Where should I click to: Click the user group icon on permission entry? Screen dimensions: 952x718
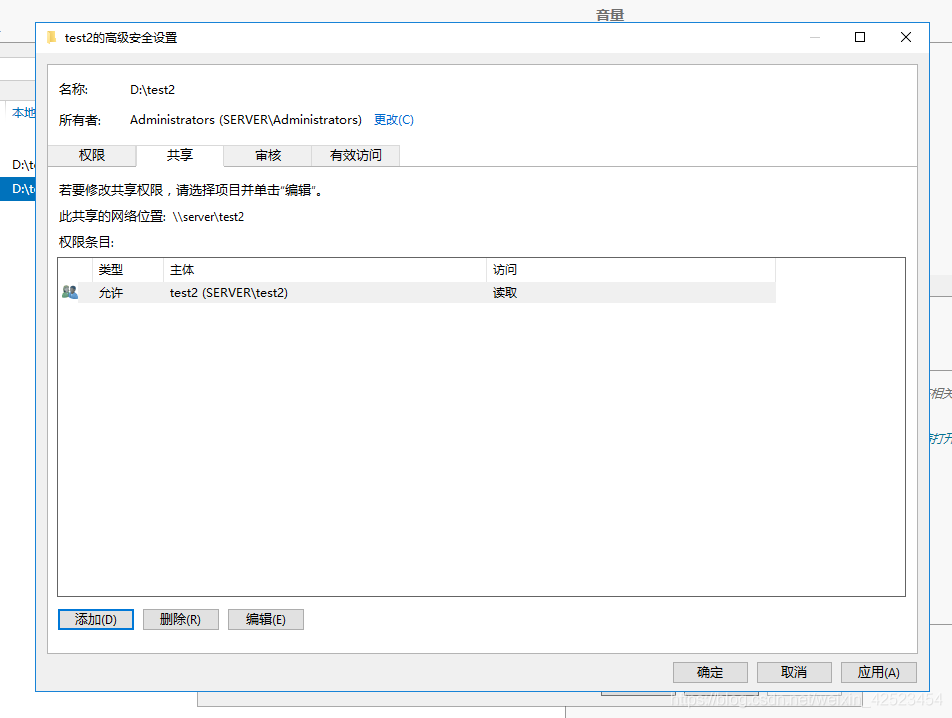point(70,292)
